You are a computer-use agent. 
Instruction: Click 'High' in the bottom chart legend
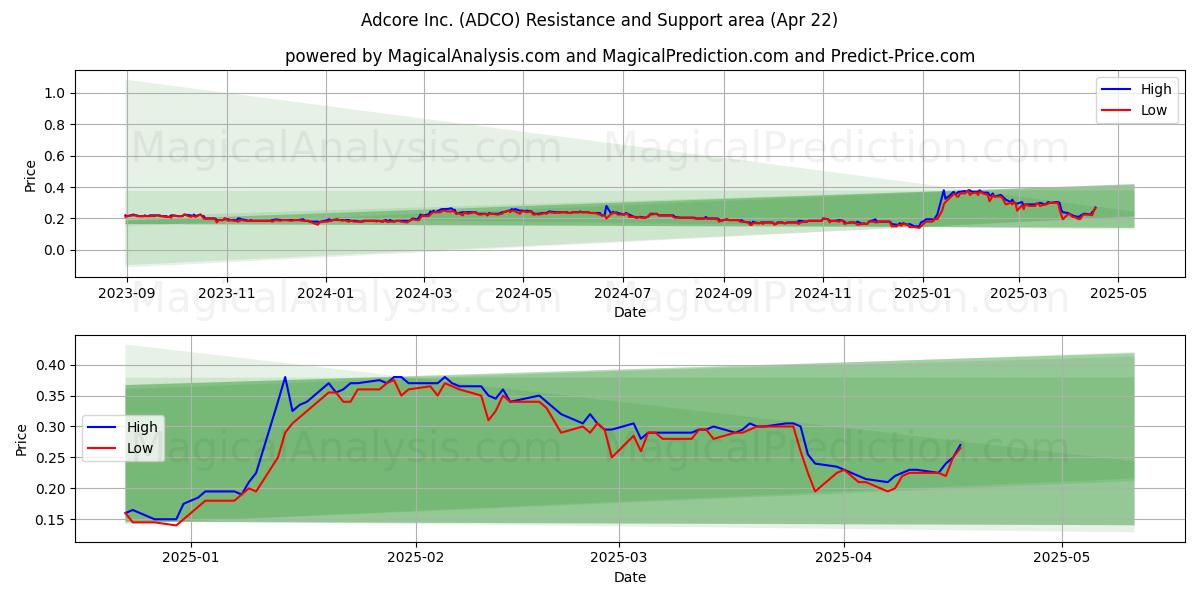point(140,427)
